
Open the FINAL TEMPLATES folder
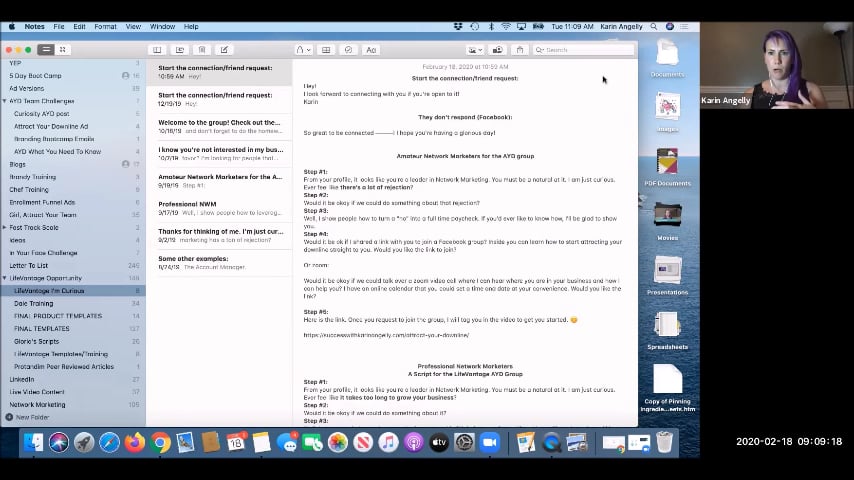73,329
